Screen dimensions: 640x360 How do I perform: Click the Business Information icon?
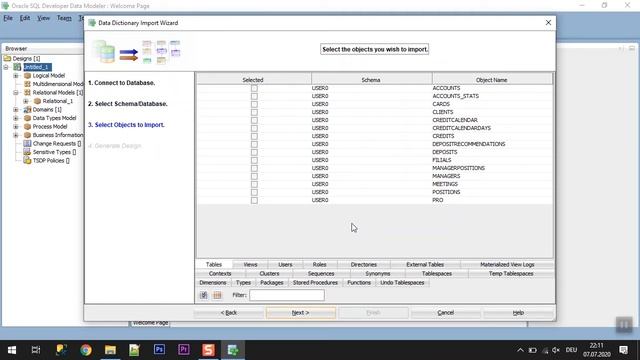point(27,135)
